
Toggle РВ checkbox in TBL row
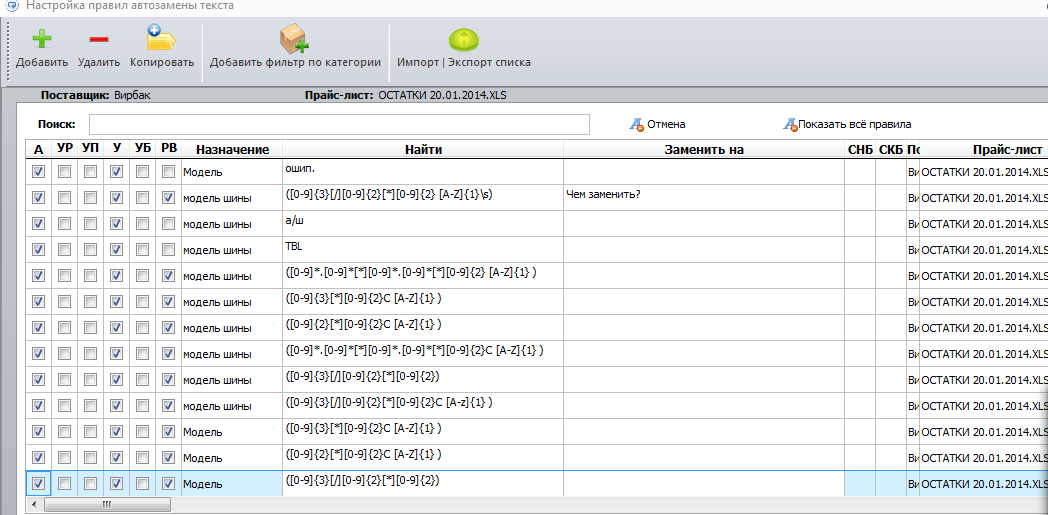(x=168, y=250)
